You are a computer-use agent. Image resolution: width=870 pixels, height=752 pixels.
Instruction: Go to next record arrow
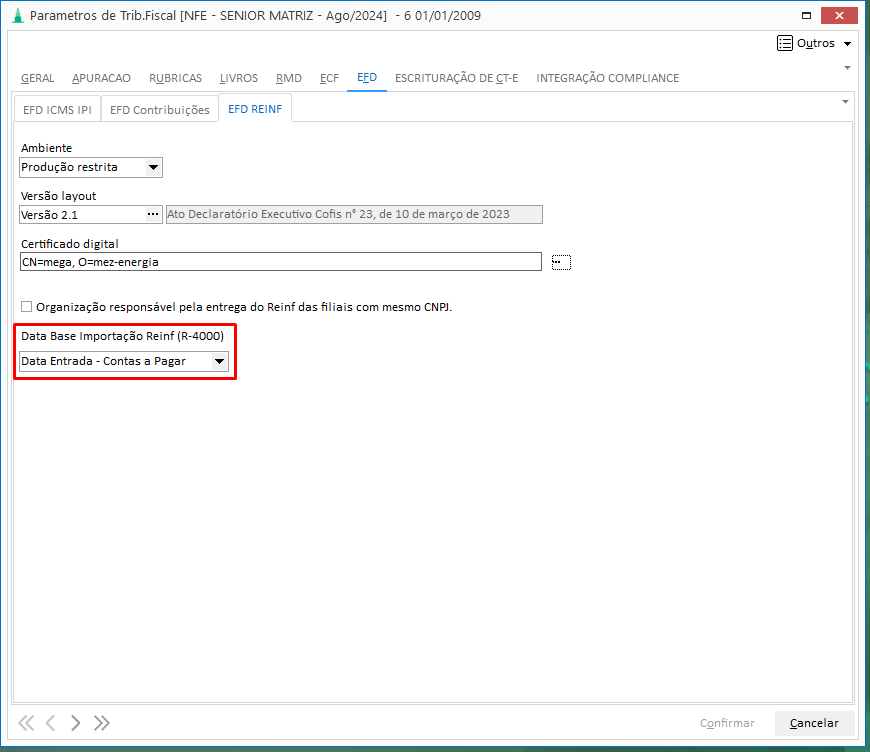[75, 723]
